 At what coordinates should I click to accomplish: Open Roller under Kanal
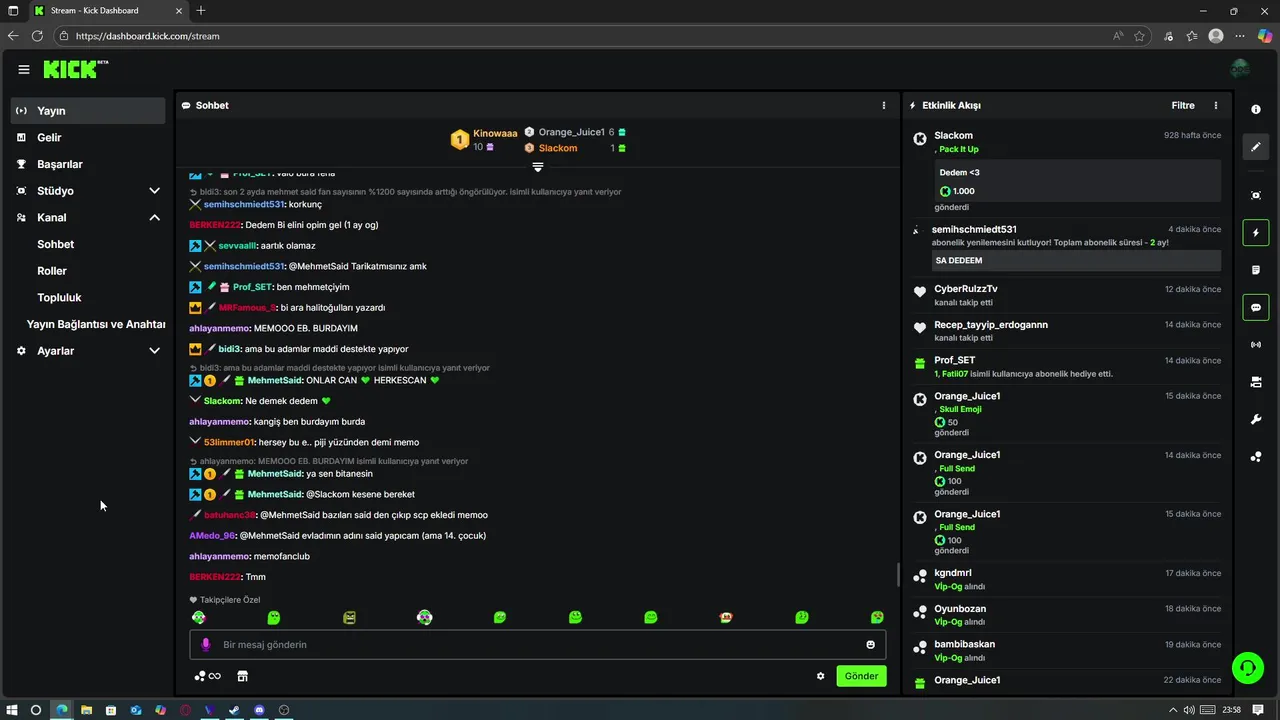52,271
